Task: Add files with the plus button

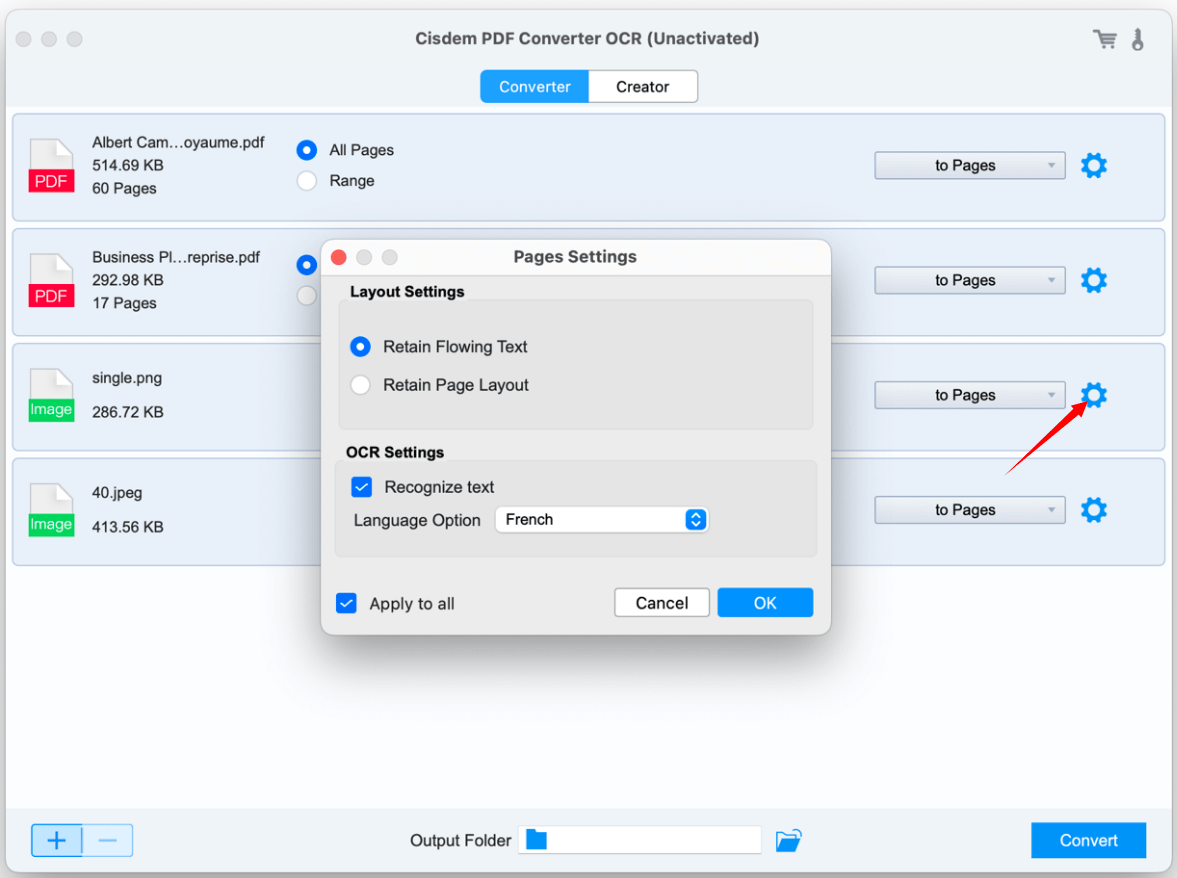Action: point(56,840)
